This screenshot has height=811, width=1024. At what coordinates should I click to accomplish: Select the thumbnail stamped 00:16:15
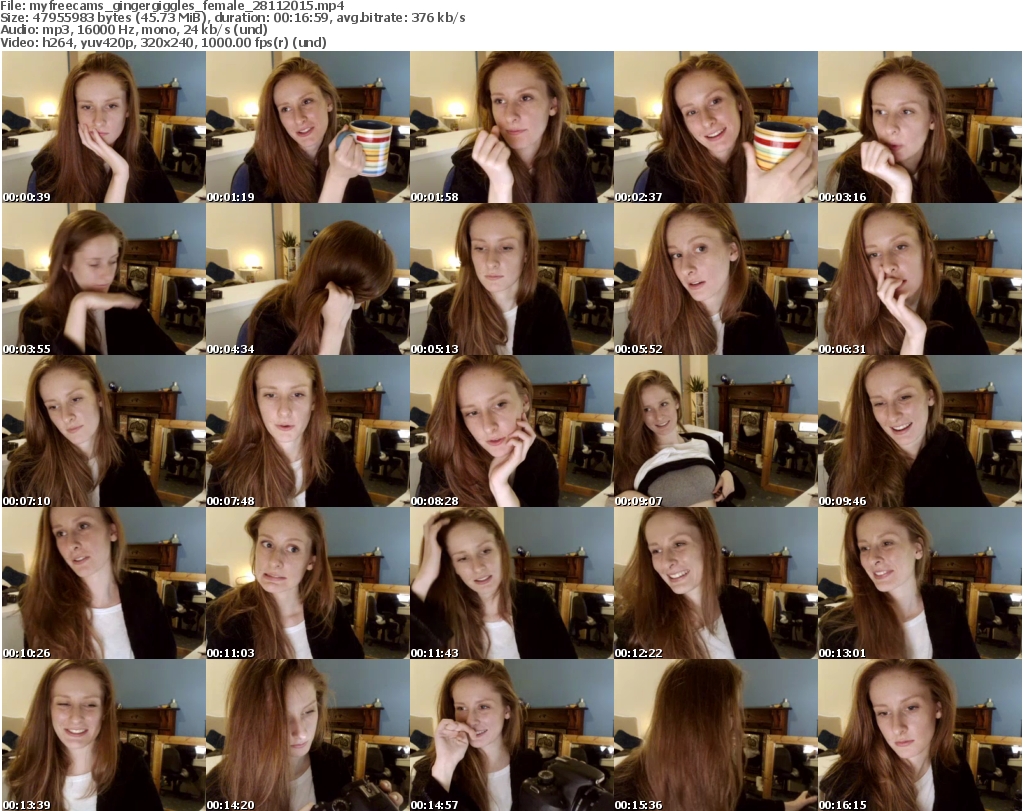[920, 735]
